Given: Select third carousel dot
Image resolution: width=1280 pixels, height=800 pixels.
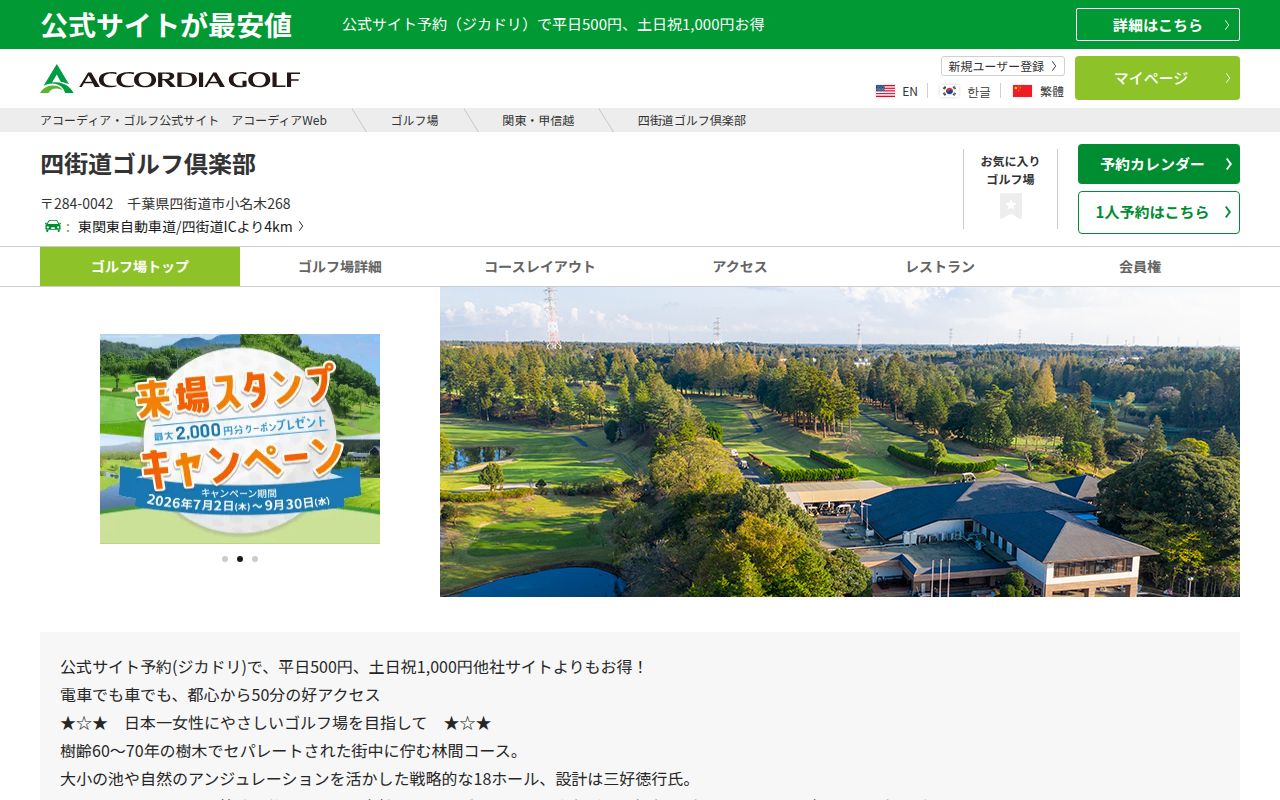Looking at the screenshot, I should click(255, 559).
